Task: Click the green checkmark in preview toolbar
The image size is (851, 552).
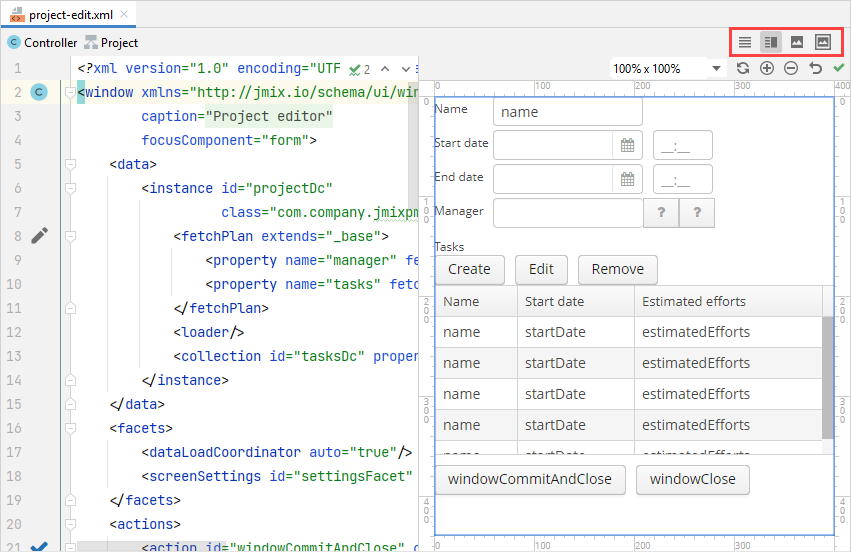Action: (839, 68)
